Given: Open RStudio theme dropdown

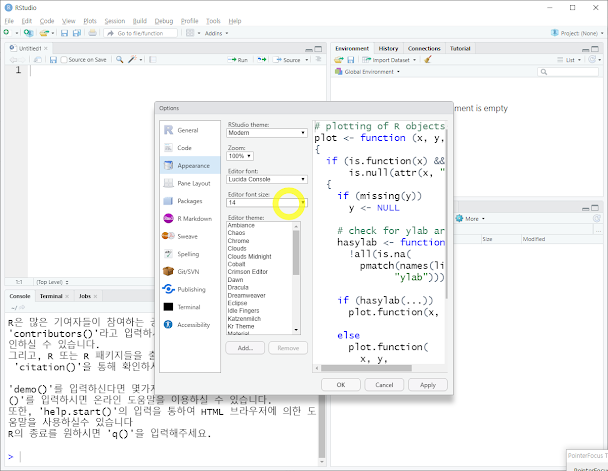Looking at the screenshot, I should pos(267,133).
